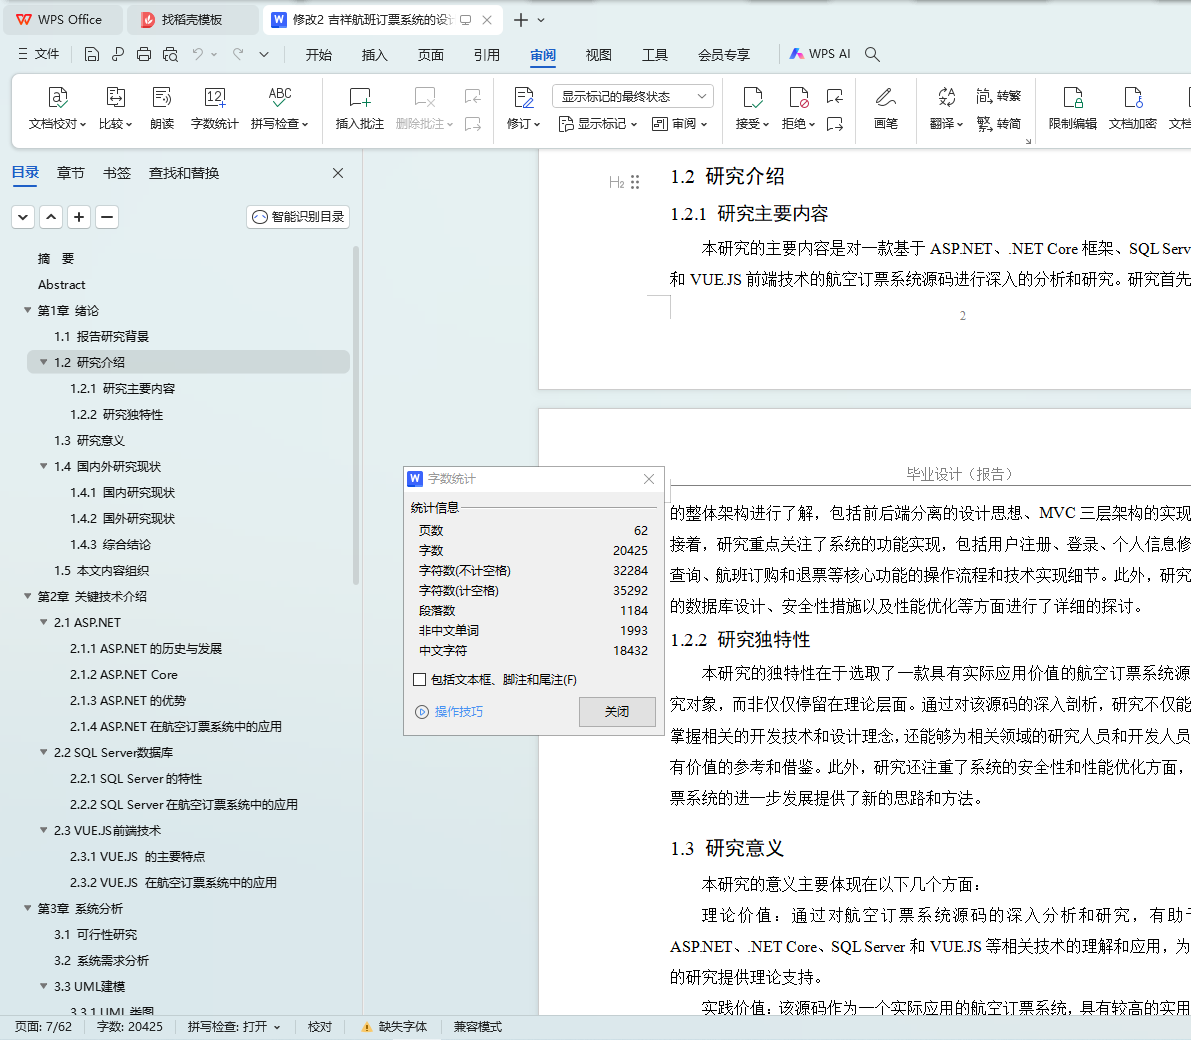The height and width of the screenshot is (1040, 1191).
Task: Open the 显示标记 dropdown
Action: click(598, 123)
